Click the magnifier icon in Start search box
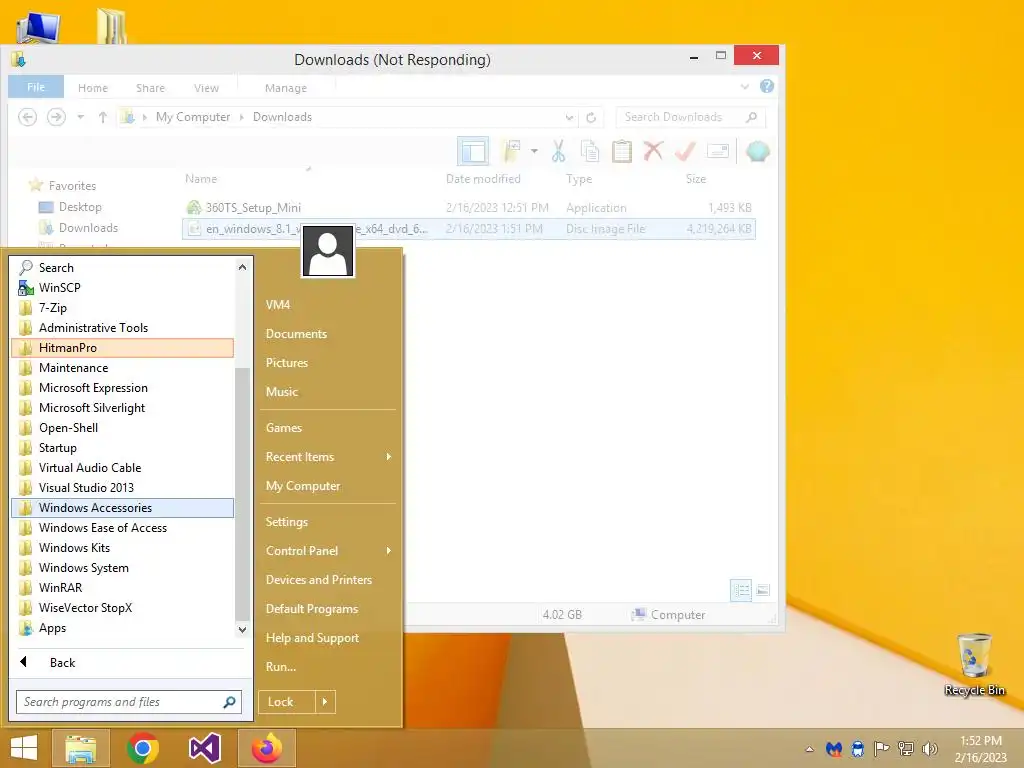Screen dimensions: 1024x768 [229, 702]
